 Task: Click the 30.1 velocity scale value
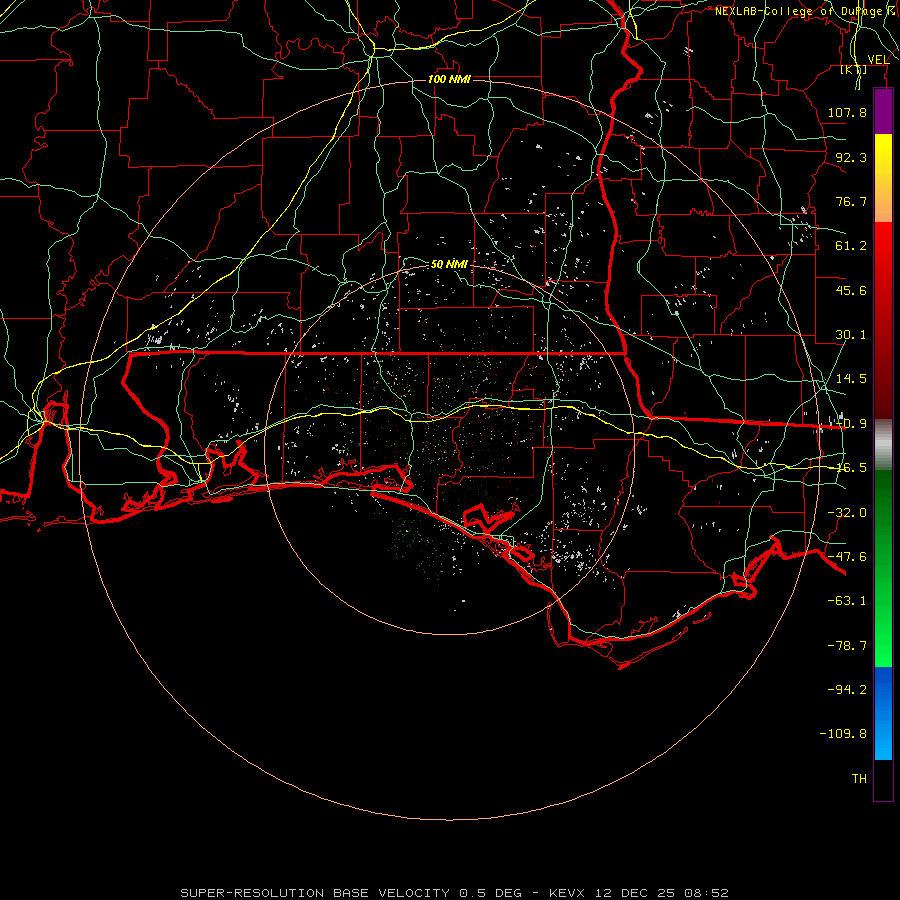pyautogui.click(x=851, y=335)
